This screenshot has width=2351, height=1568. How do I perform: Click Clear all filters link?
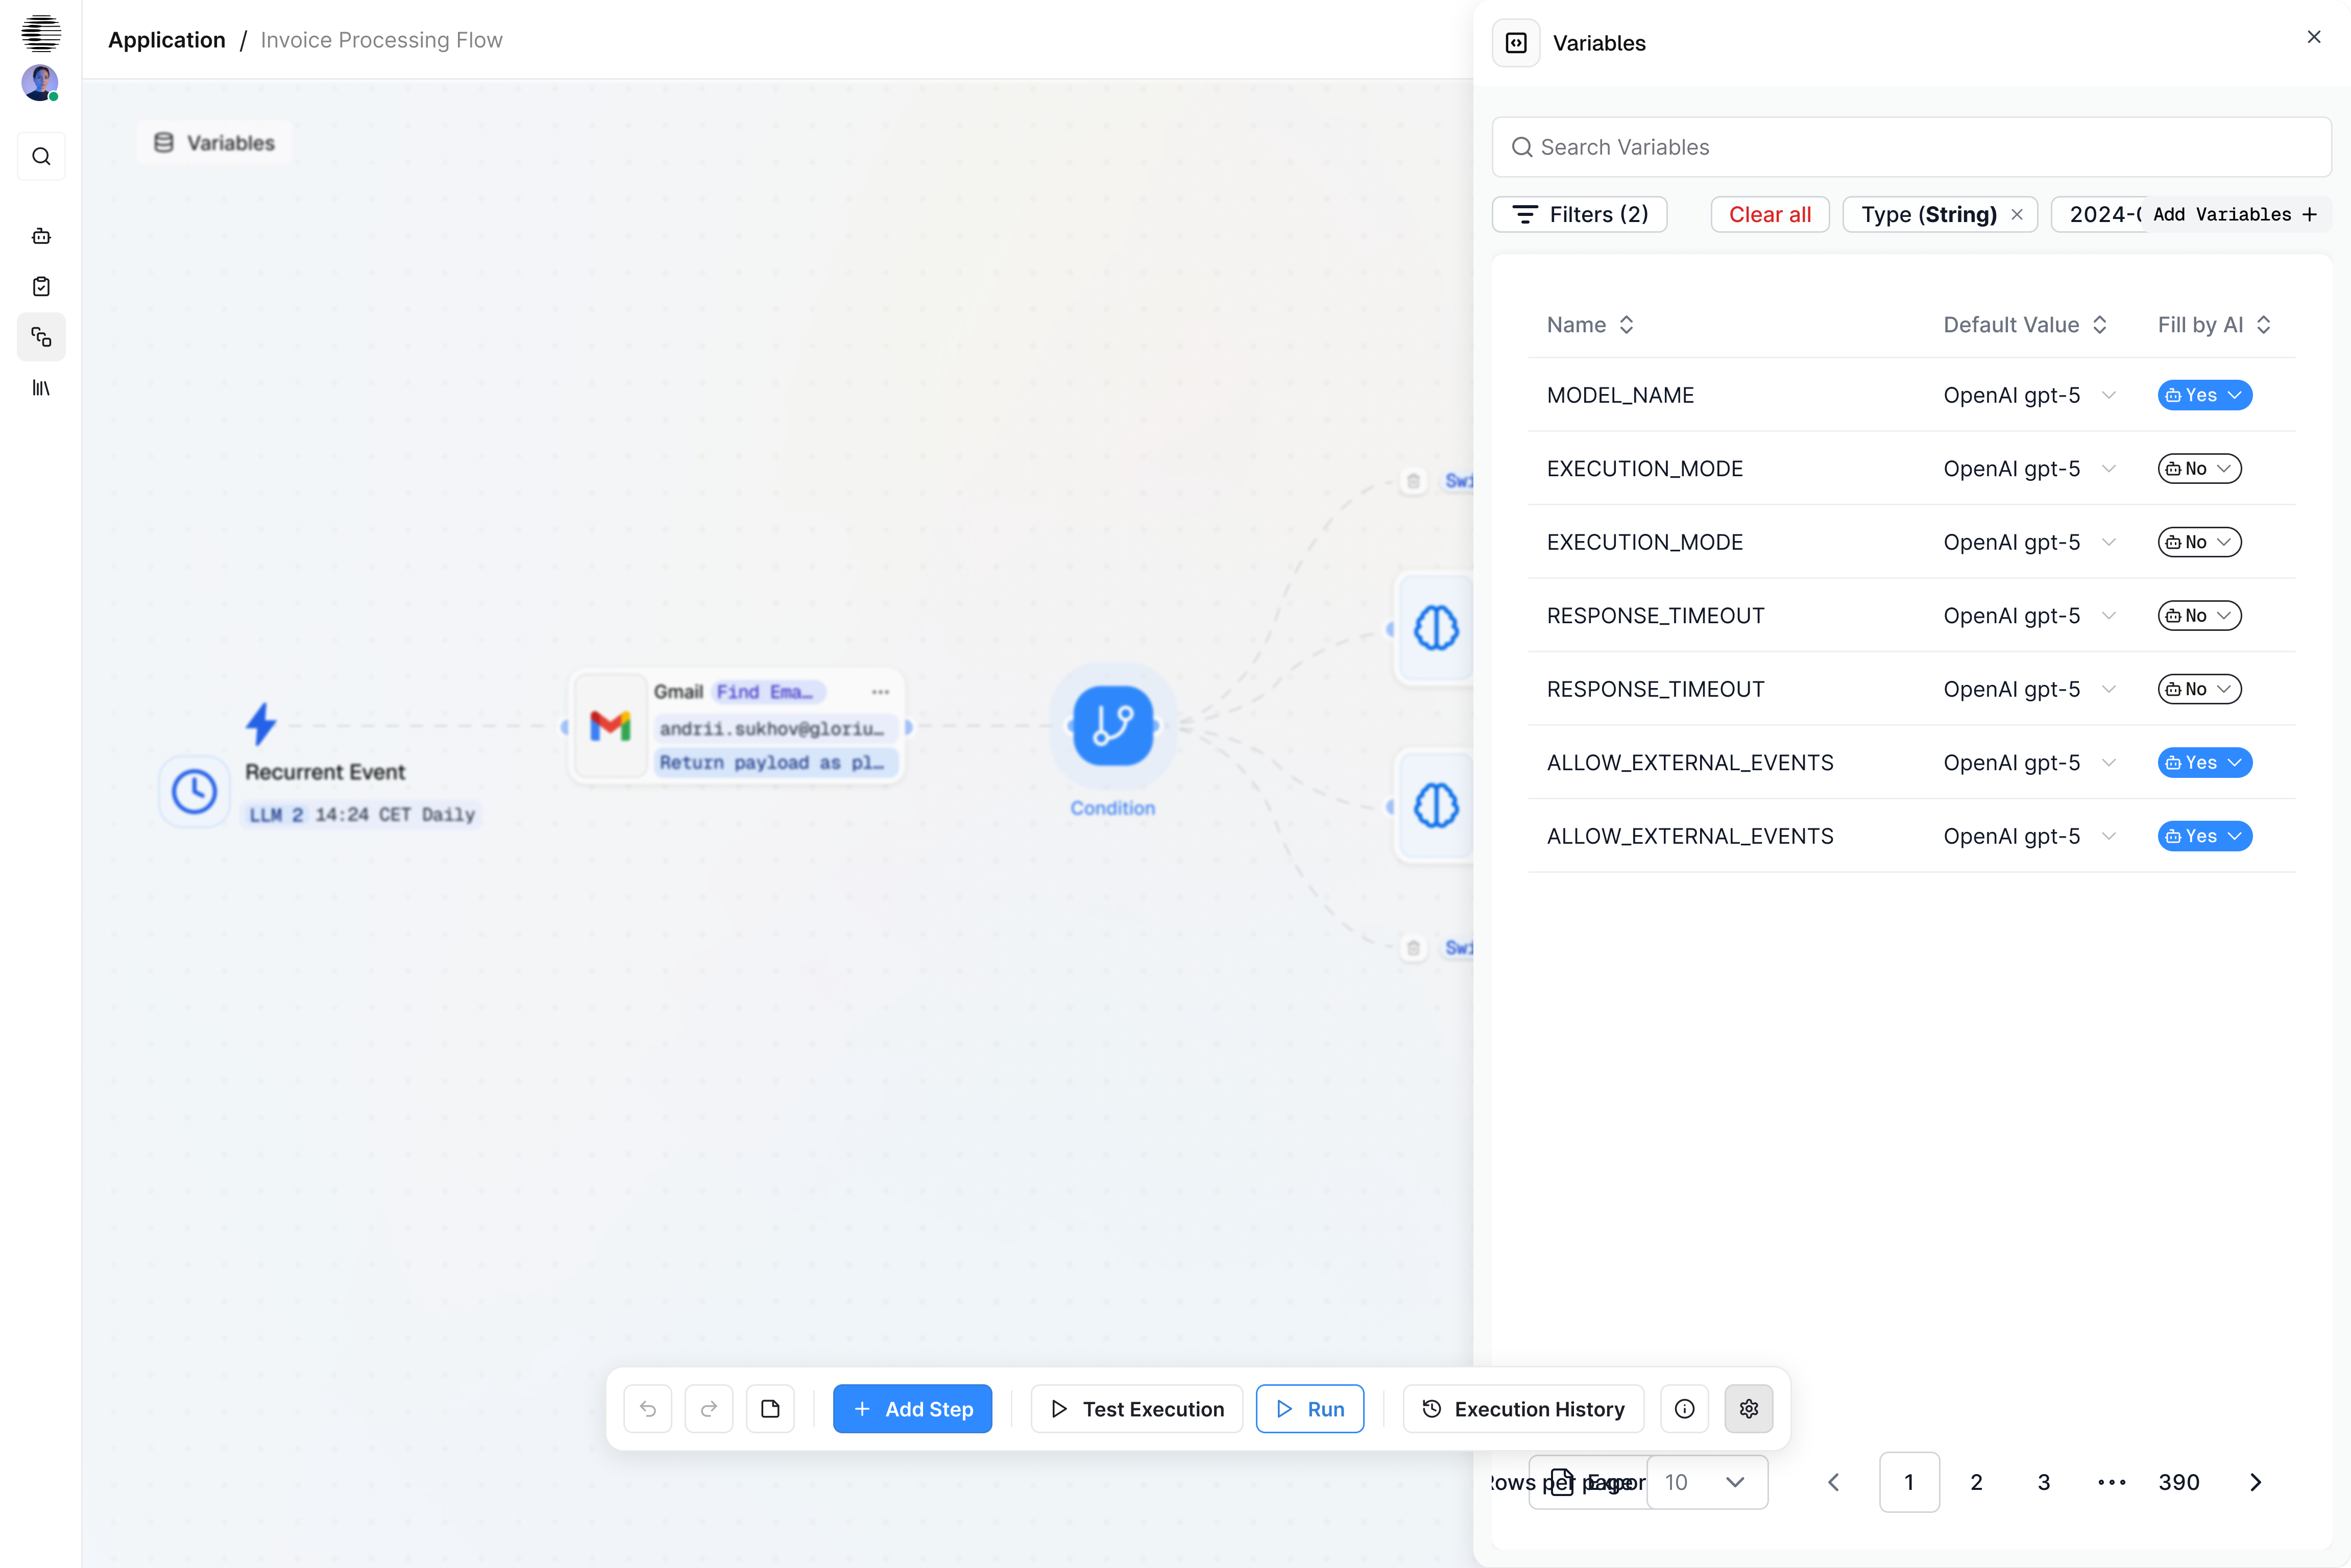1769,214
